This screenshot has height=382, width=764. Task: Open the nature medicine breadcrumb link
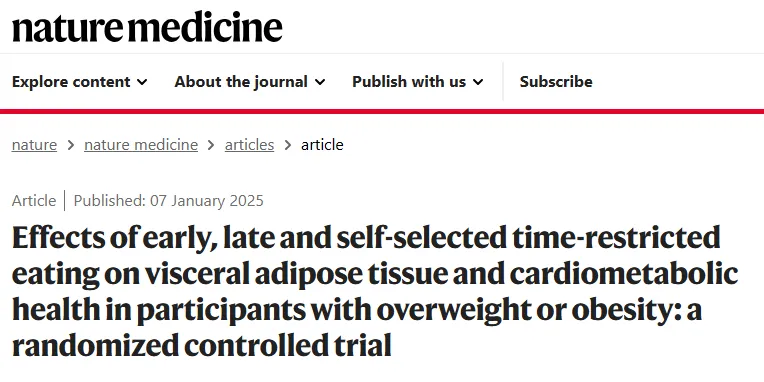point(141,145)
